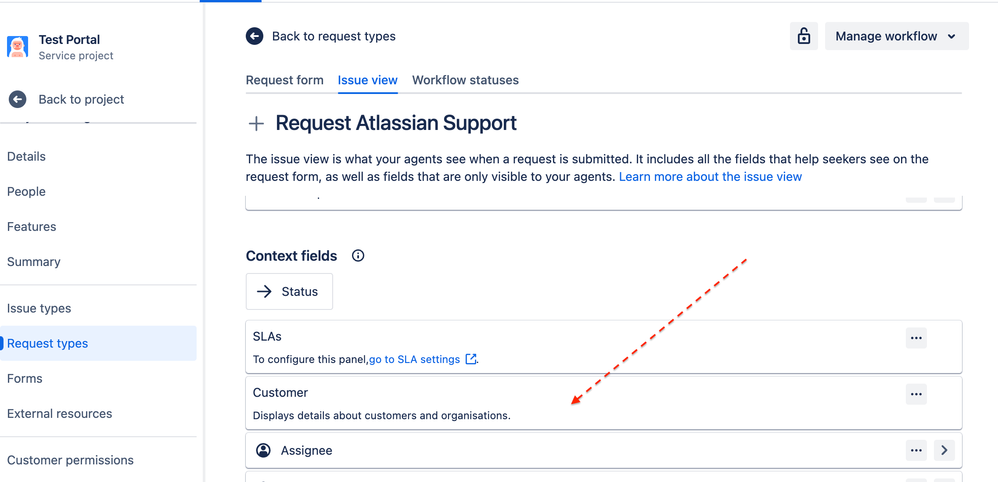Screen dimensions: 998x482
Task: Select the Forms sidebar item
Action: point(25,378)
